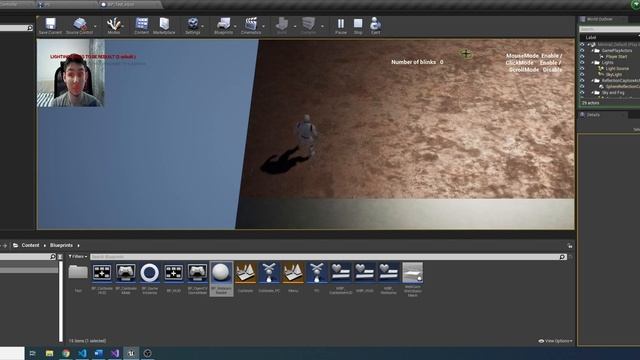This screenshot has height=360, width=640.
Task: Toggle visibility of ReflectionCaptureActors folder
Action: (x=582, y=80)
